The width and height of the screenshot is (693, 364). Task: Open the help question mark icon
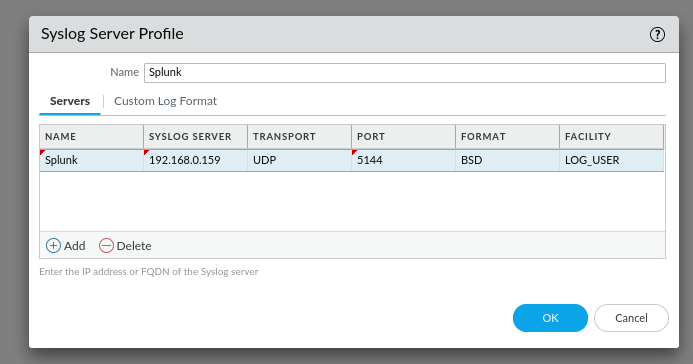coord(657,34)
